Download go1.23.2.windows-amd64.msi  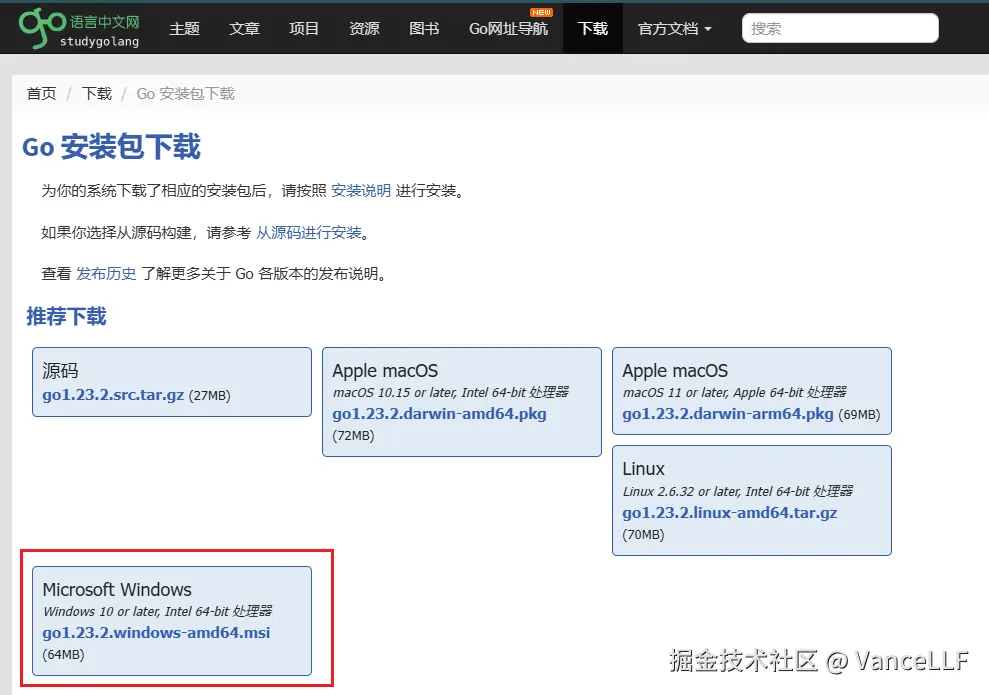pos(156,633)
